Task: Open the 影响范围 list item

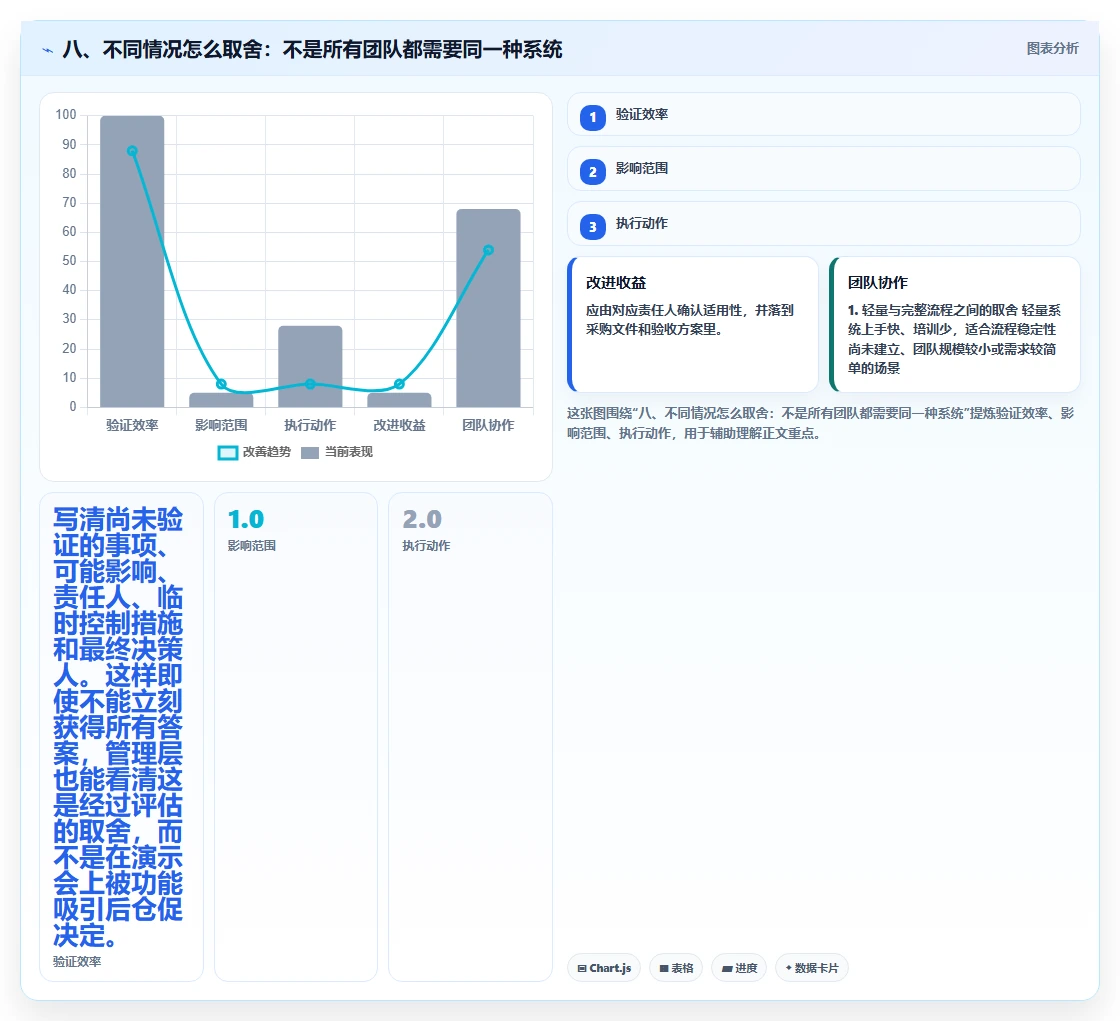Action: (x=824, y=169)
